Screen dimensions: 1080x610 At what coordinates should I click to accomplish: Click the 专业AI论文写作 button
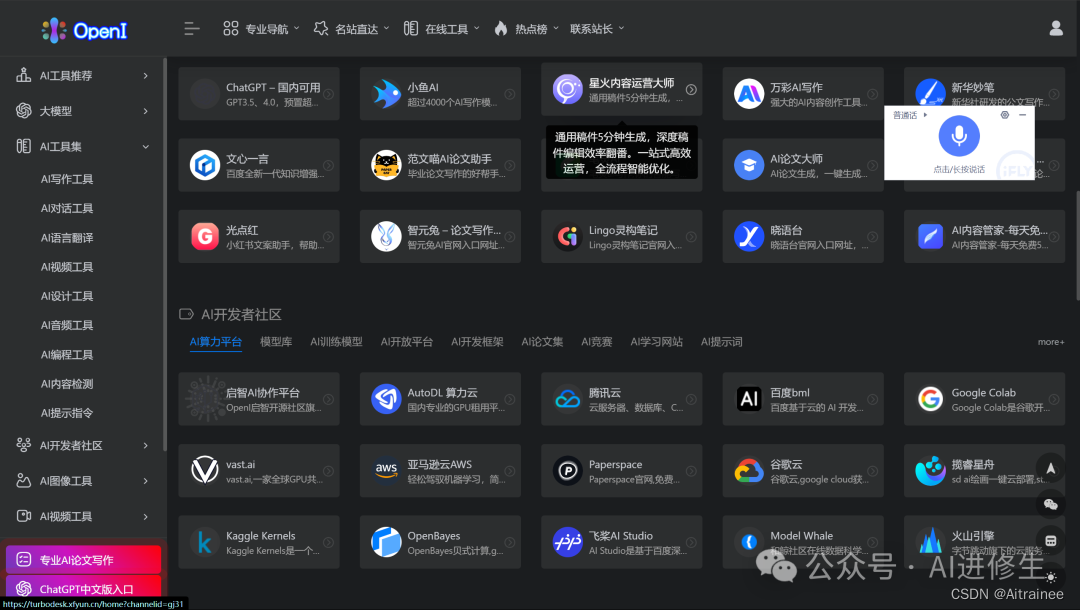[x=83, y=560]
